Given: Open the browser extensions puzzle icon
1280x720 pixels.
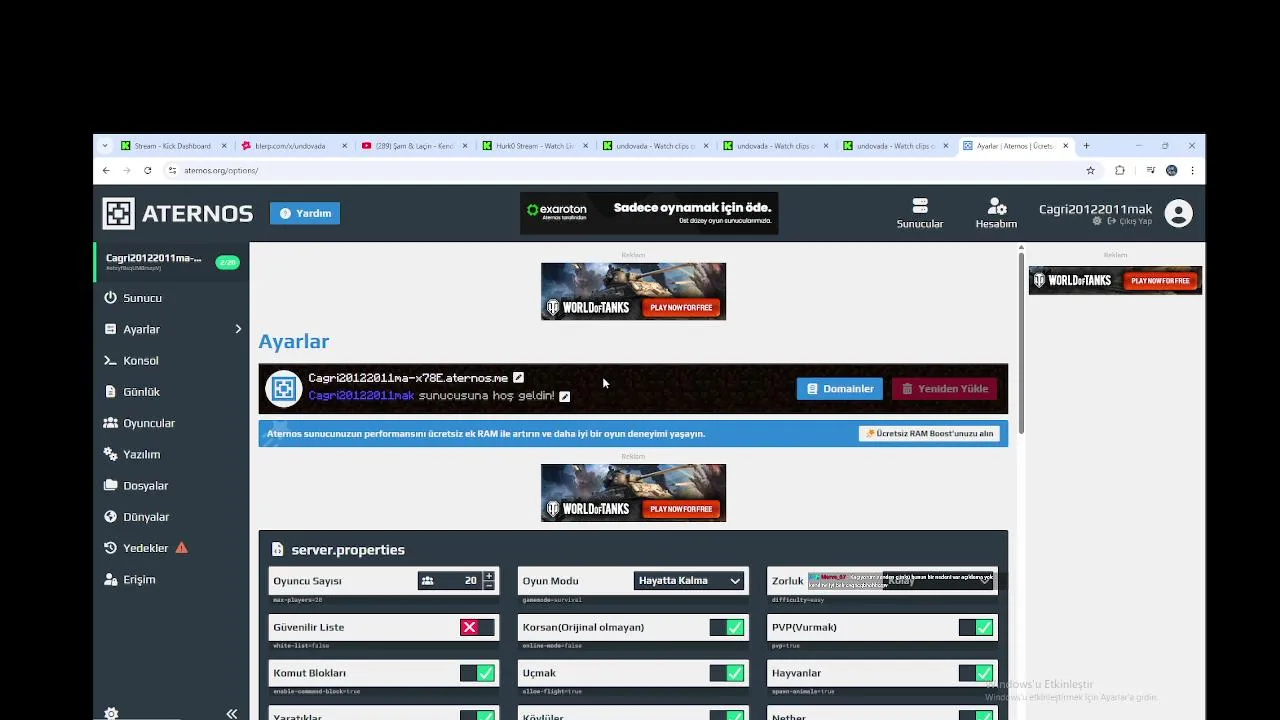Looking at the screenshot, I should coord(1119,170).
